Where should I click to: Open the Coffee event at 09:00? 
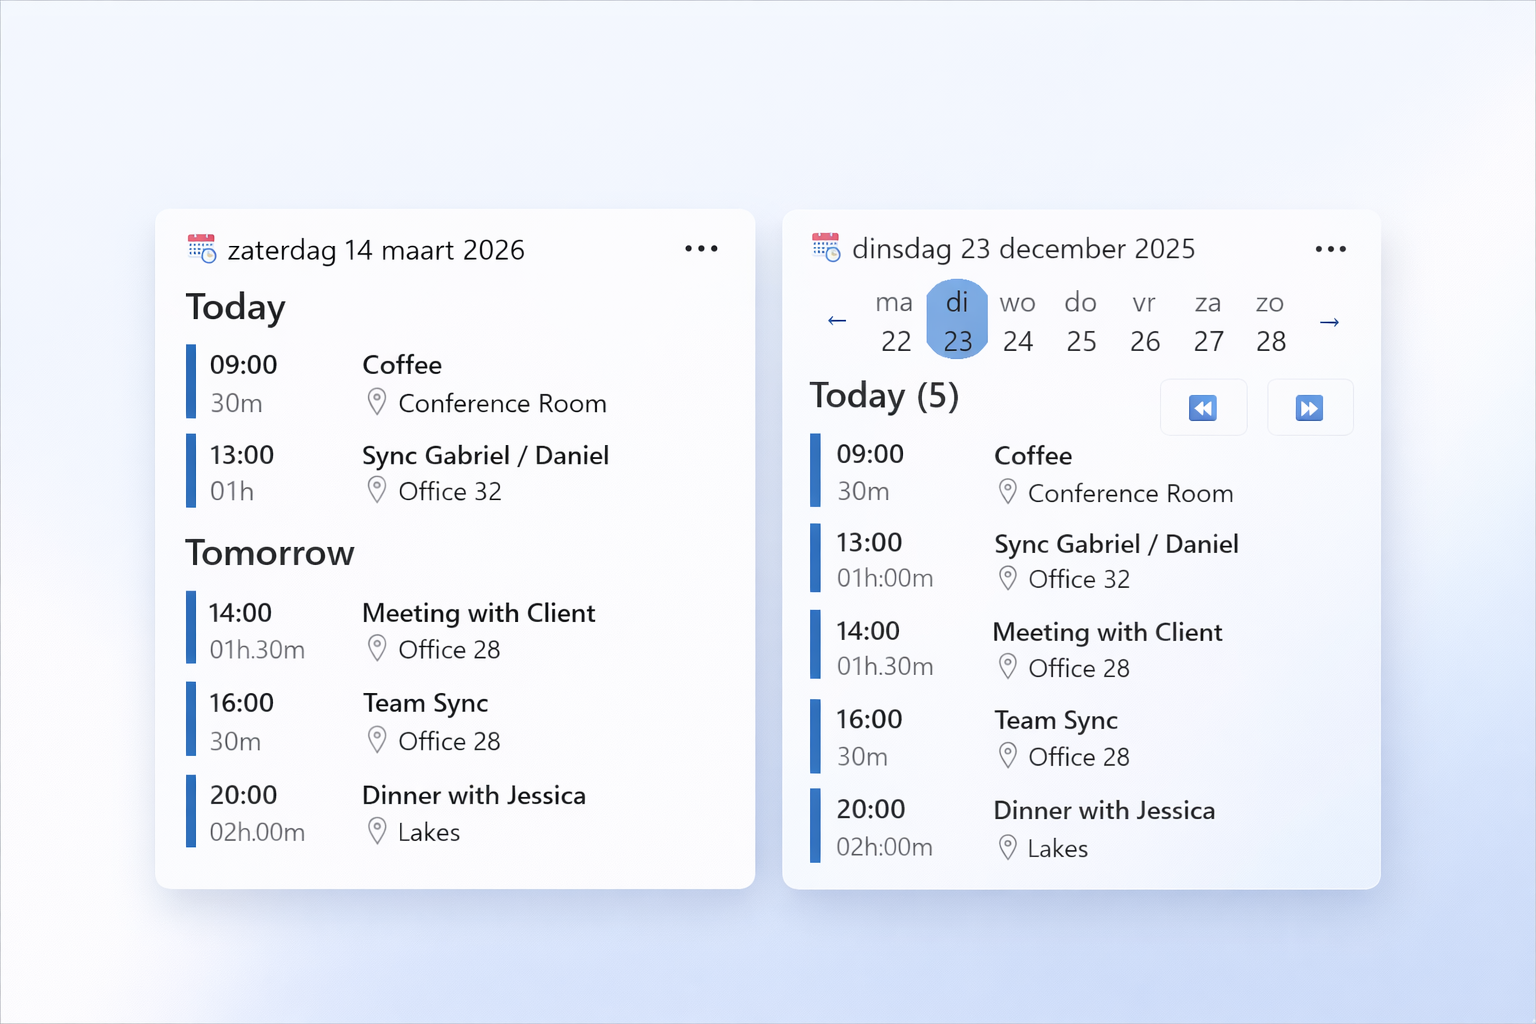[402, 364]
